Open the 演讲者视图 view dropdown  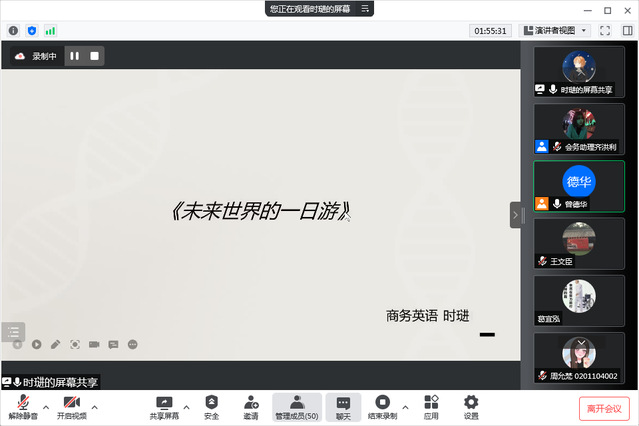(x=557, y=31)
